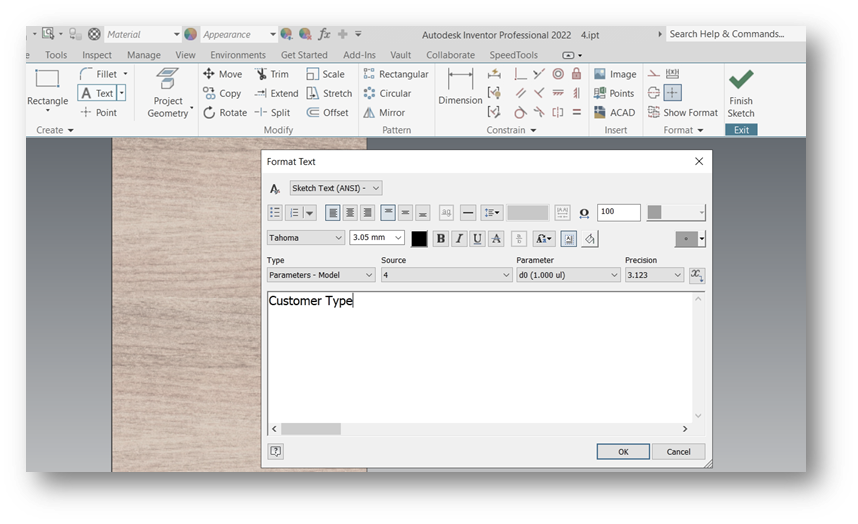The width and height of the screenshot is (858, 524).
Task: Expand the Constrain panel
Action: [511, 130]
